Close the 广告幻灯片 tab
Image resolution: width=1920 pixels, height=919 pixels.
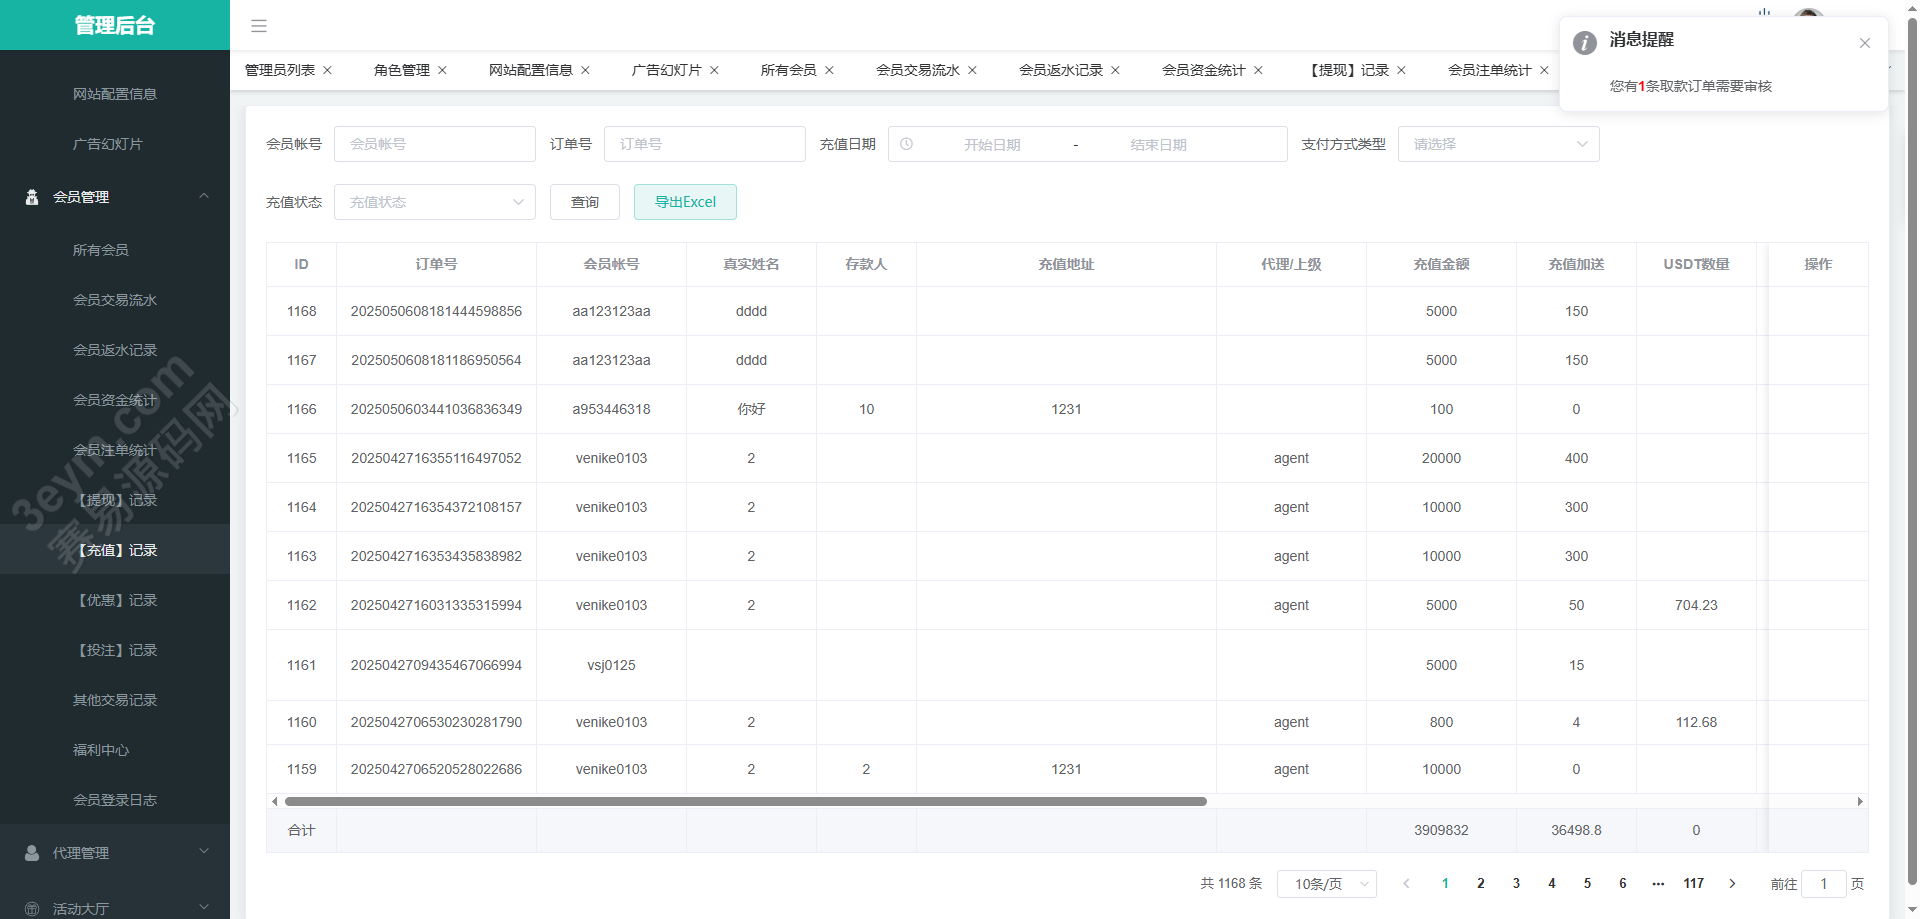(714, 70)
